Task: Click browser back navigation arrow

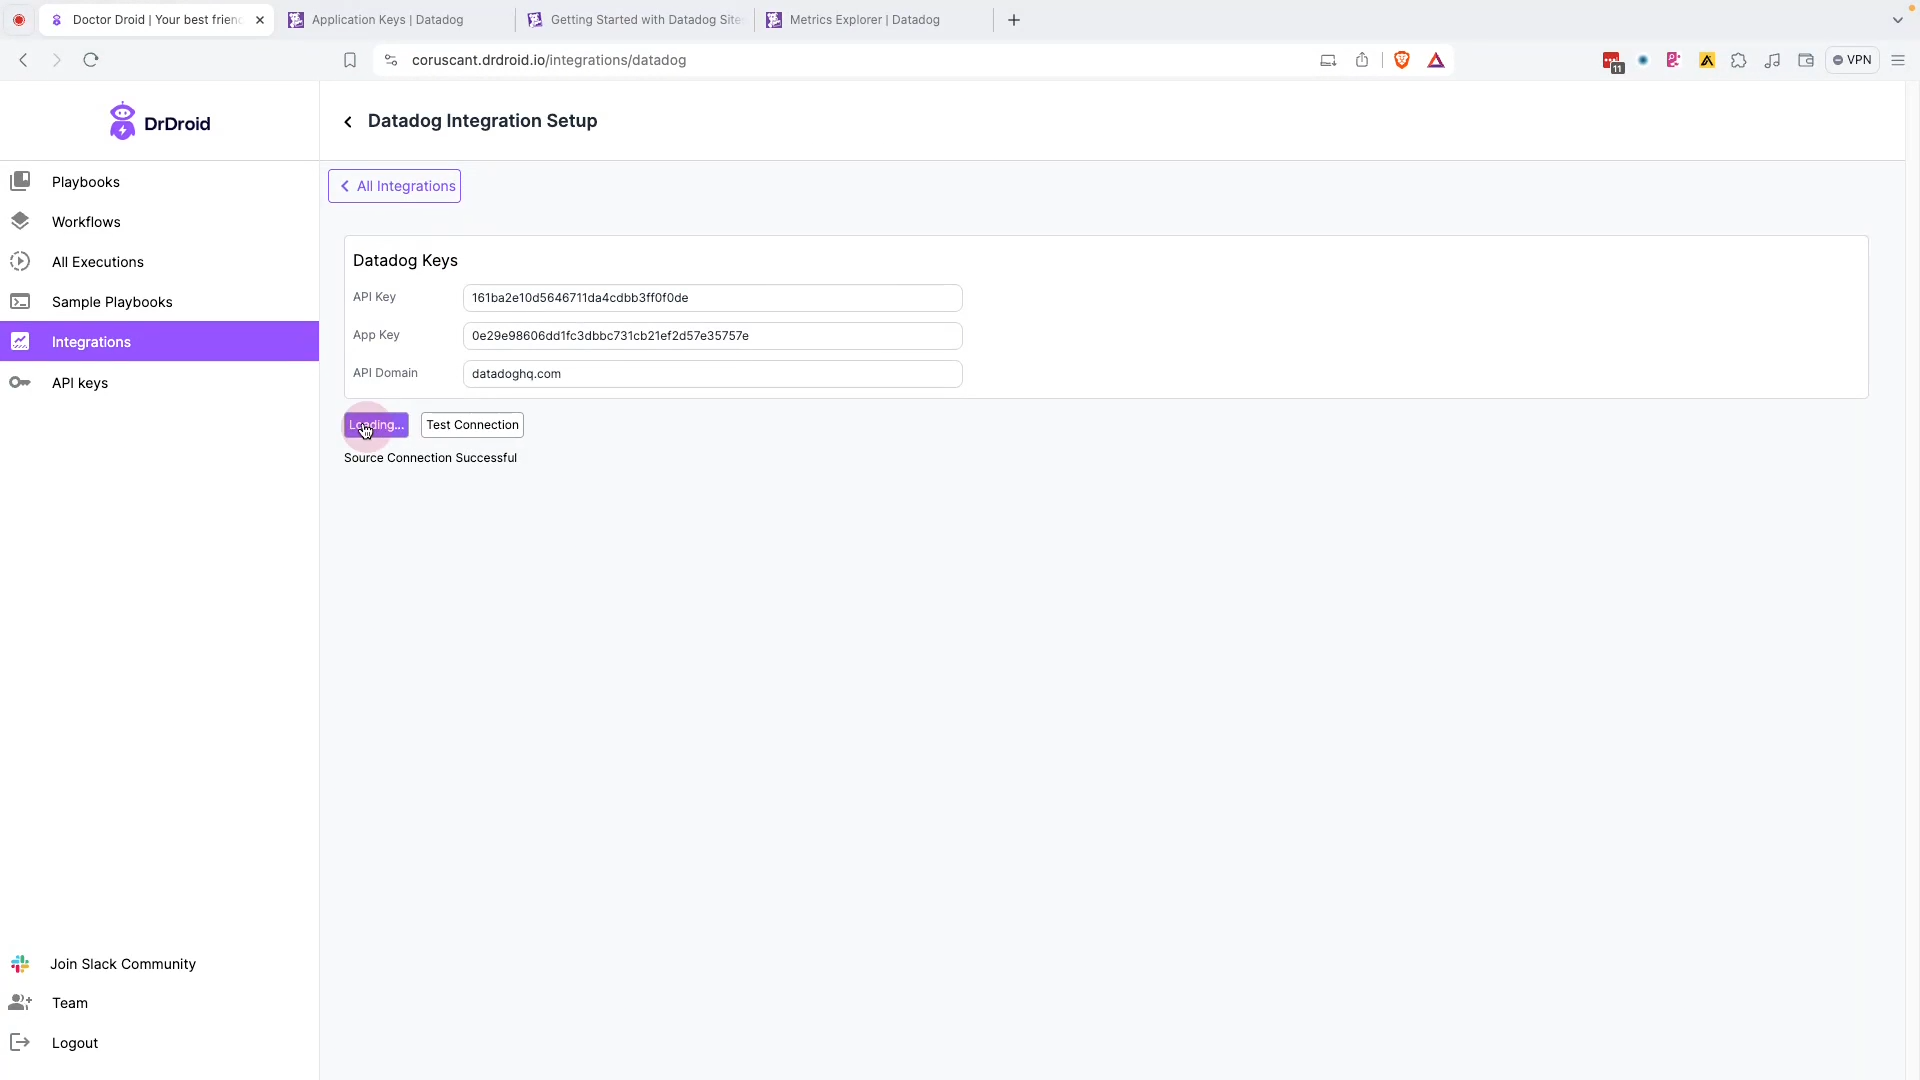Action: click(23, 60)
